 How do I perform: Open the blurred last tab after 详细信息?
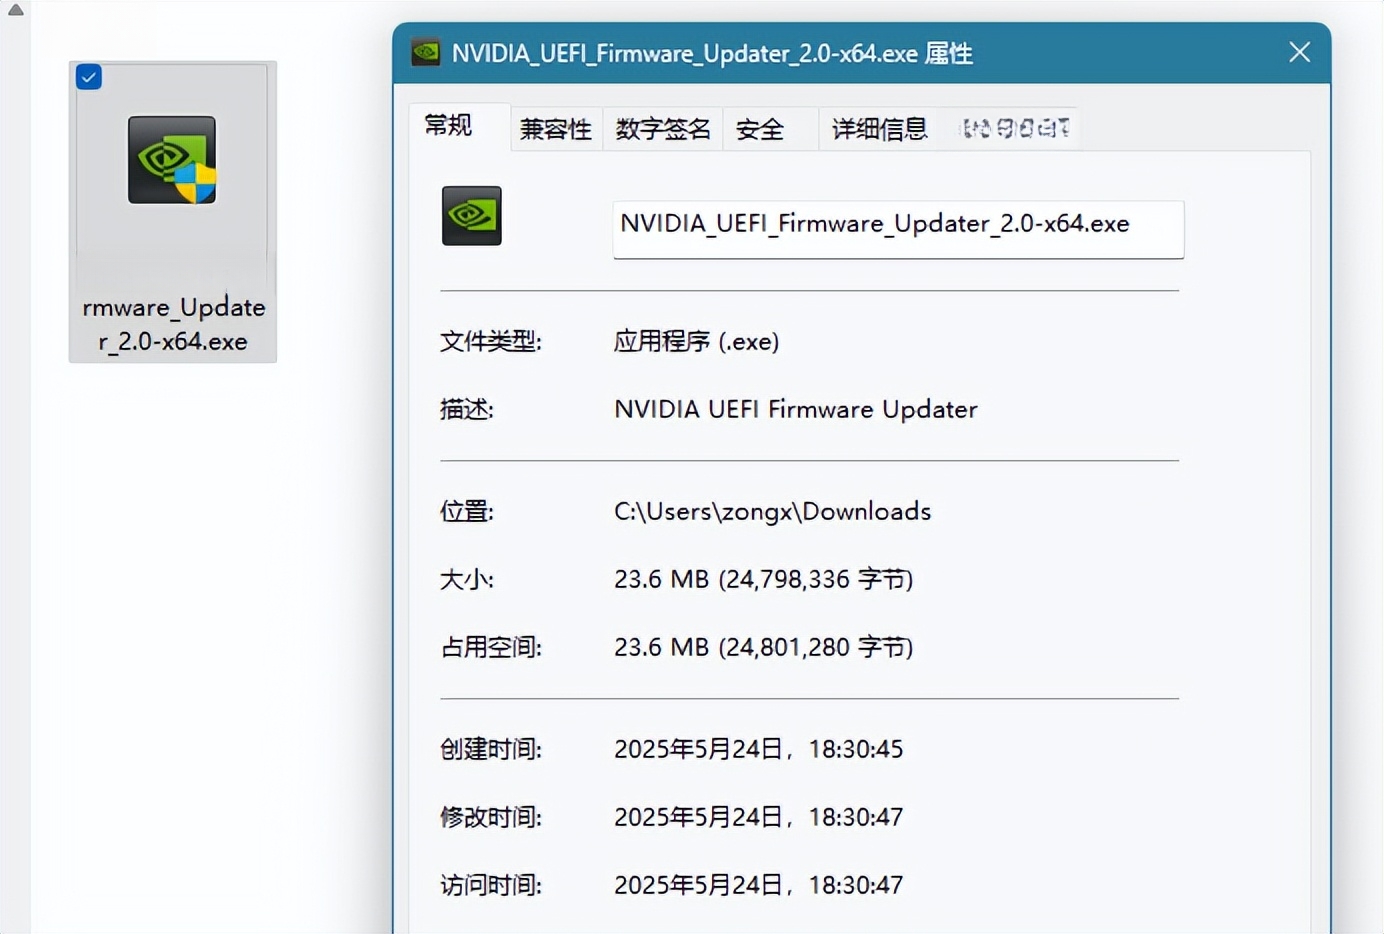coord(1015,129)
